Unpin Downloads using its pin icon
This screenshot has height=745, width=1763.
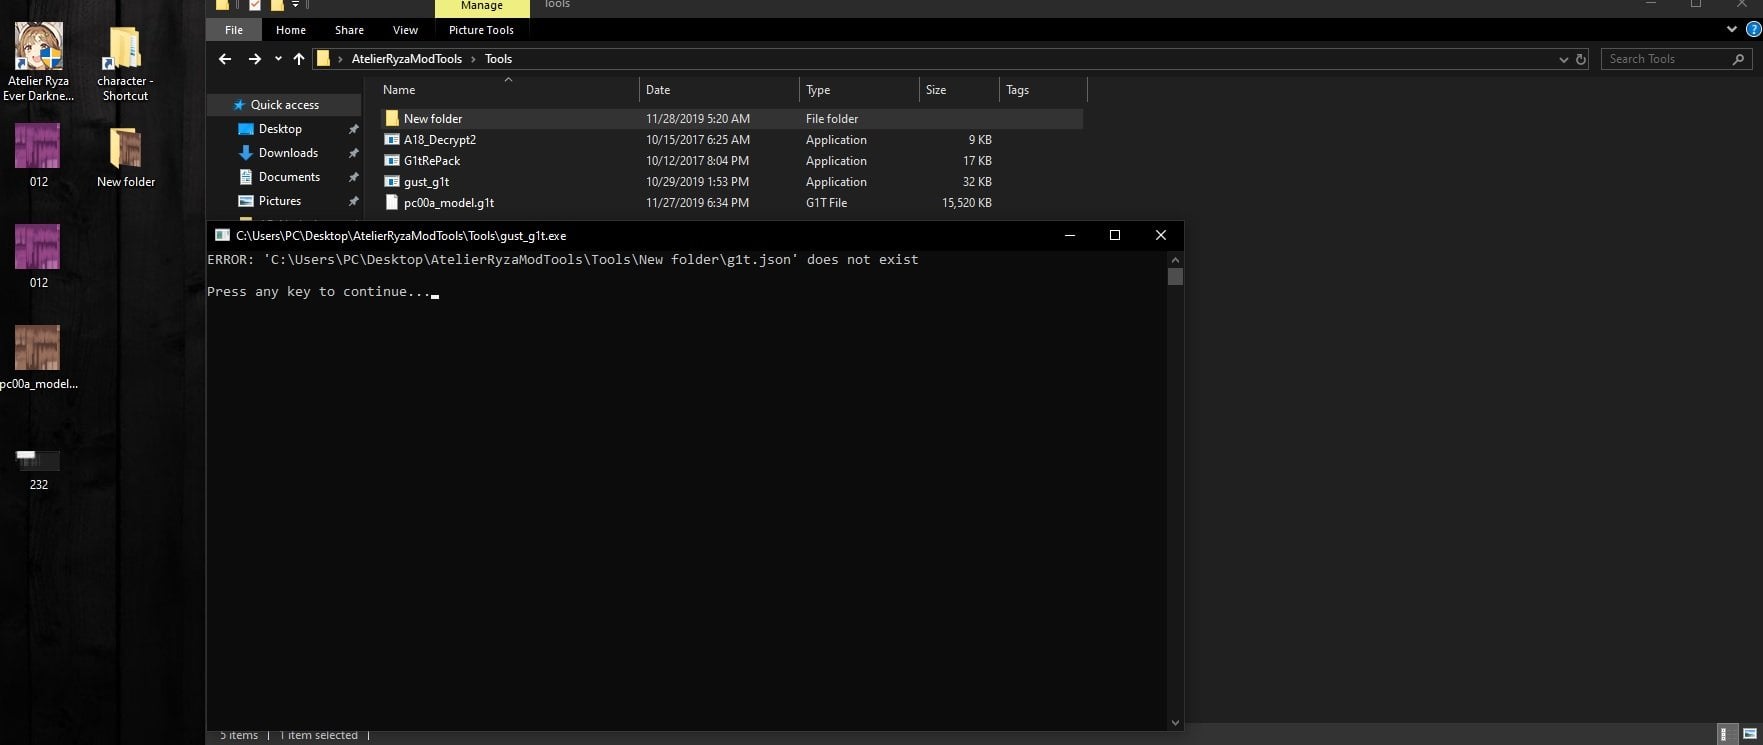(x=353, y=153)
